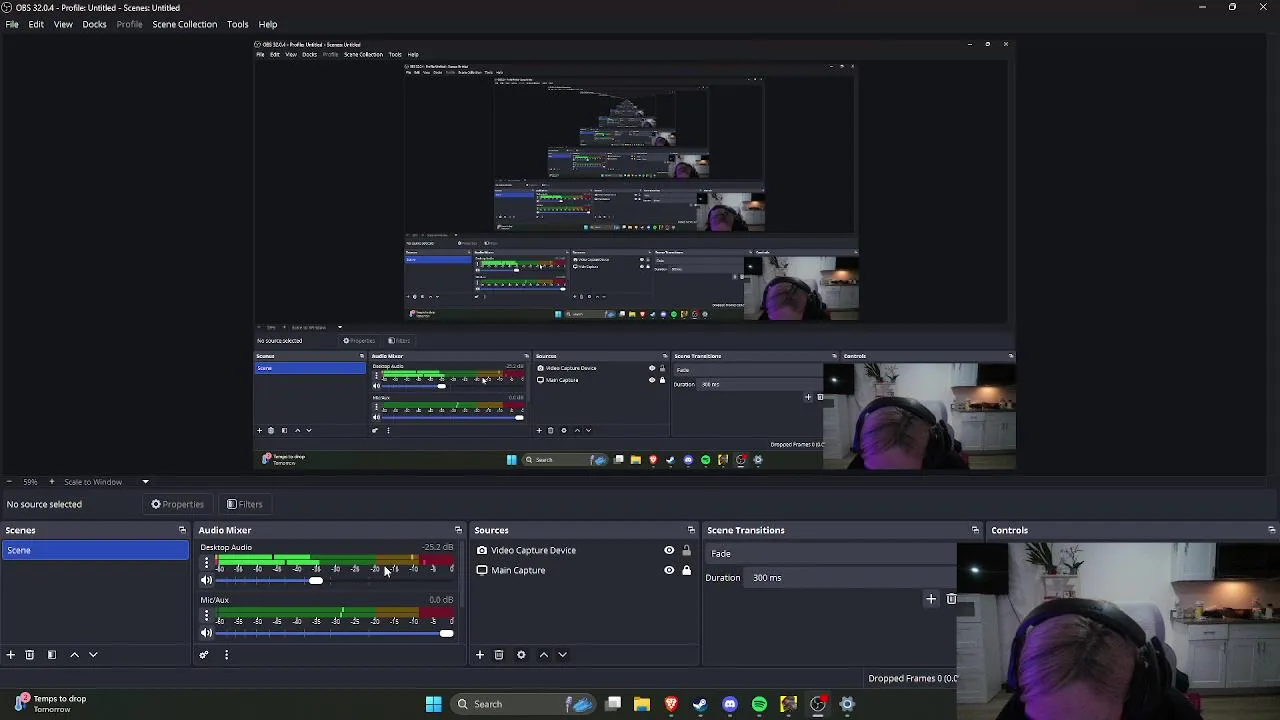Viewport: 1280px width, 720px height.
Task: Click OBS Studio icon in taskbar
Action: [x=818, y=704]
